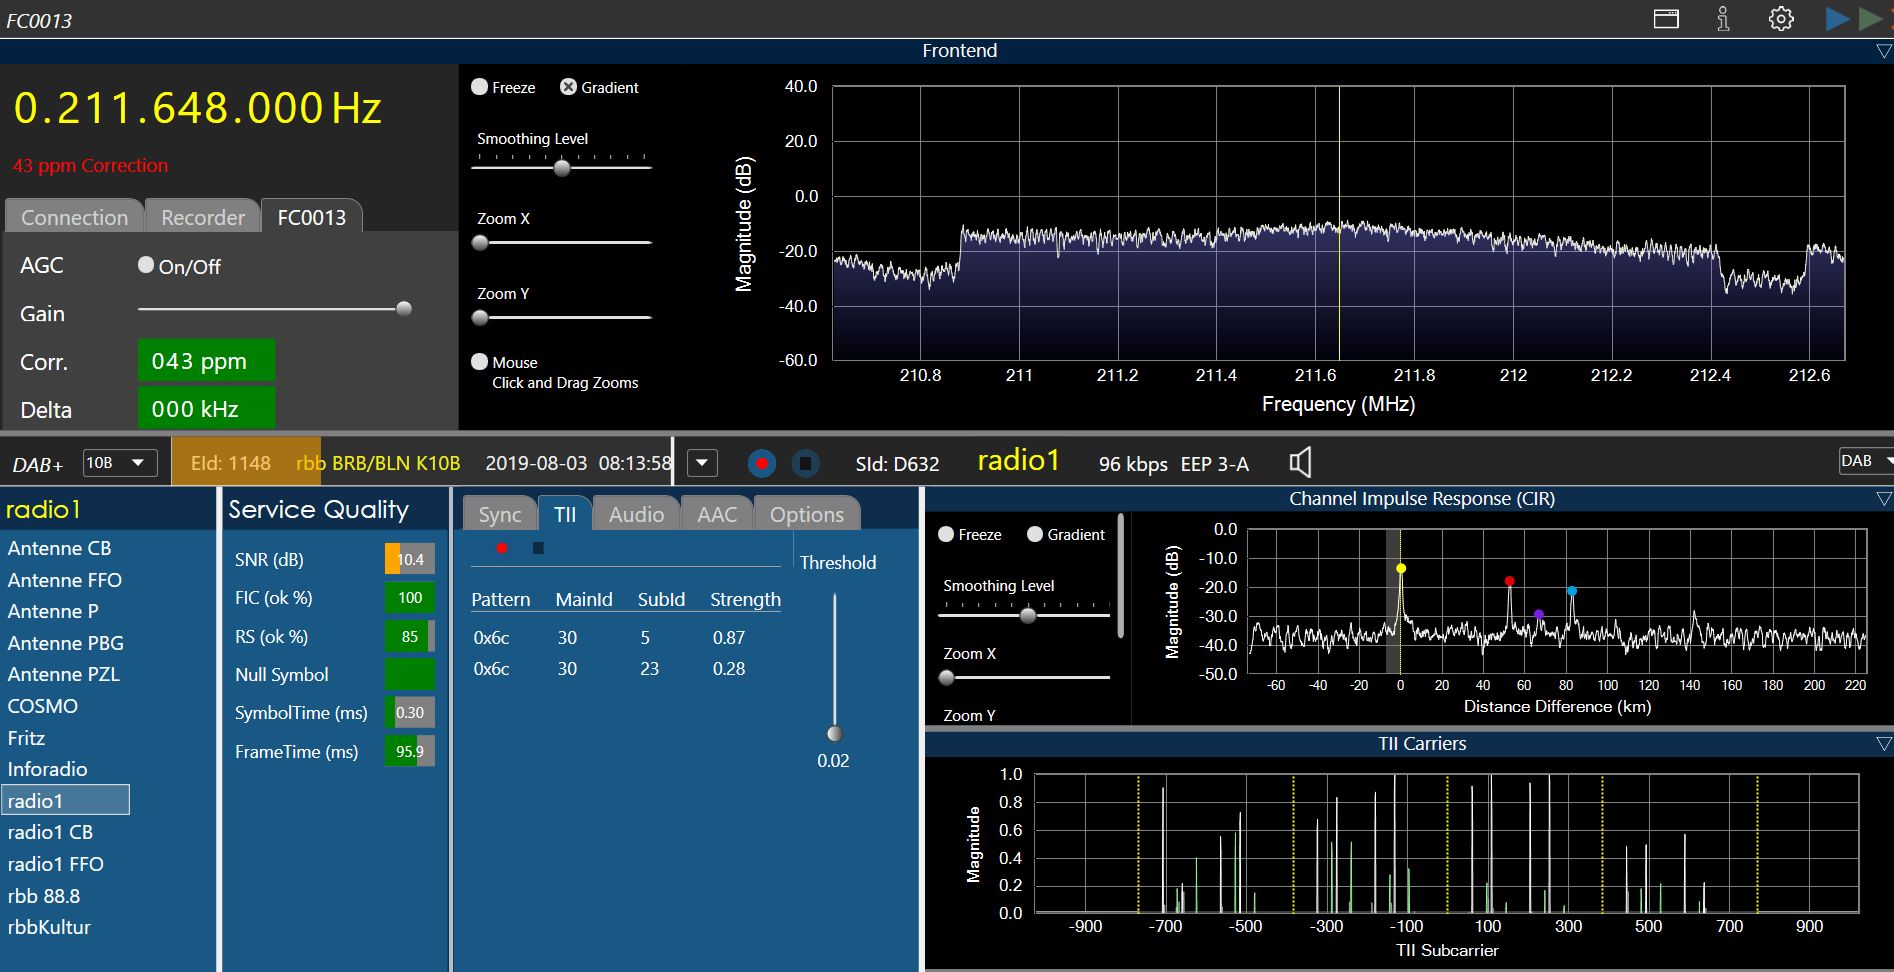Viewport: 1894px width, 972px height.
Task: Start recording with the red record button
Action: coord(762,464)
